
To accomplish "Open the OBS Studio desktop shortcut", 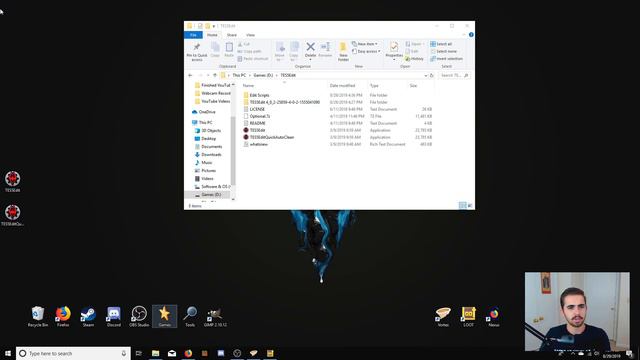I will pyautogui.click(x=139, y=316).
